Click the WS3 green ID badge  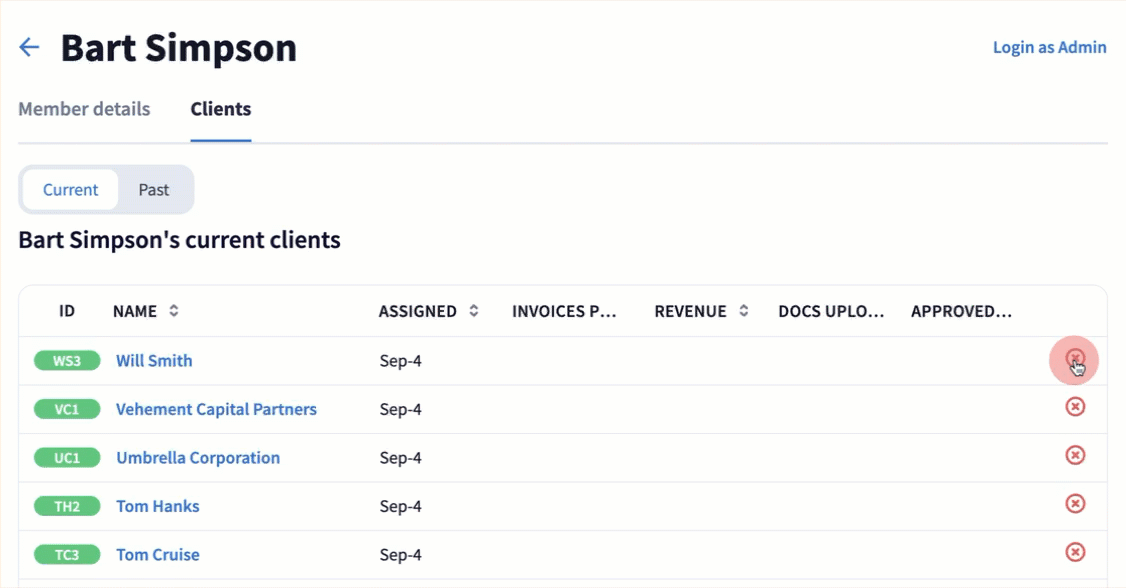point(67,361)
